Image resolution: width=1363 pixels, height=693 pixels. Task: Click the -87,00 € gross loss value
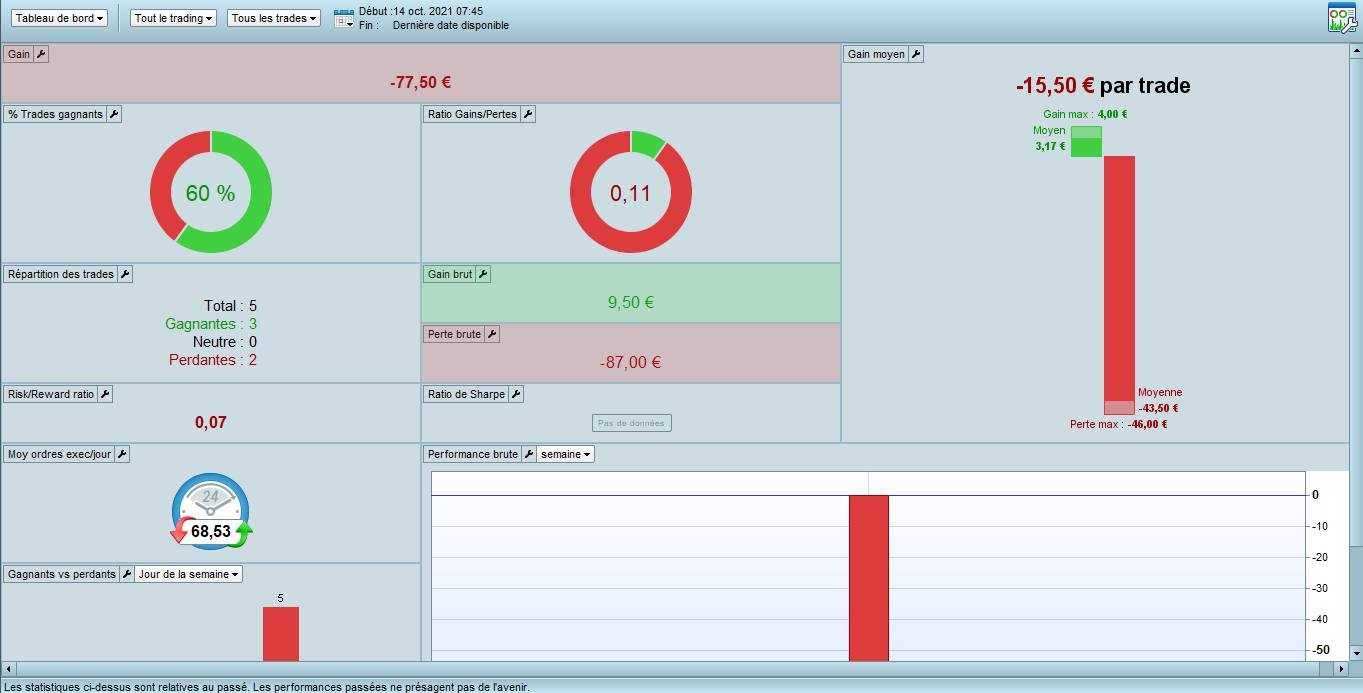click(631, 363)
